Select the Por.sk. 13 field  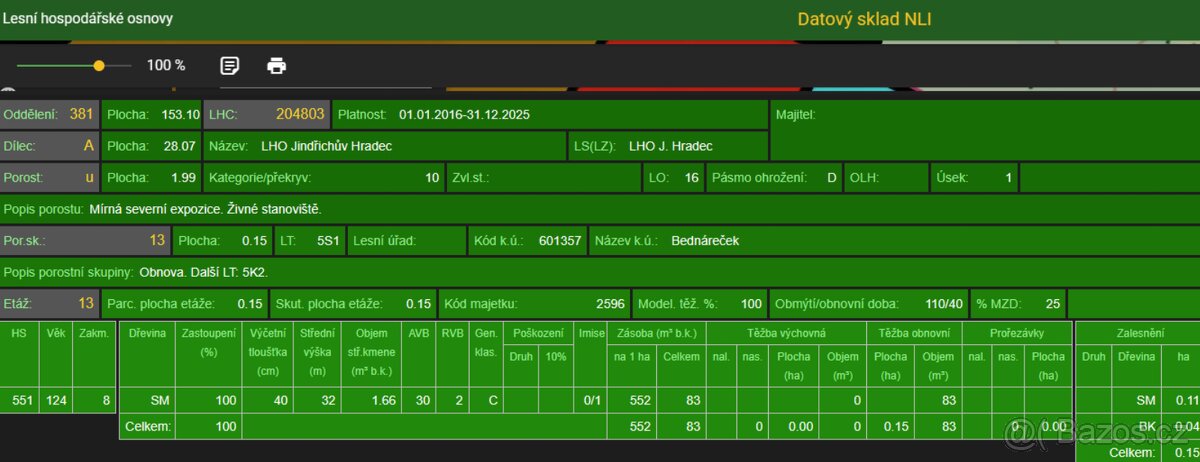click(x=85, y=240)
